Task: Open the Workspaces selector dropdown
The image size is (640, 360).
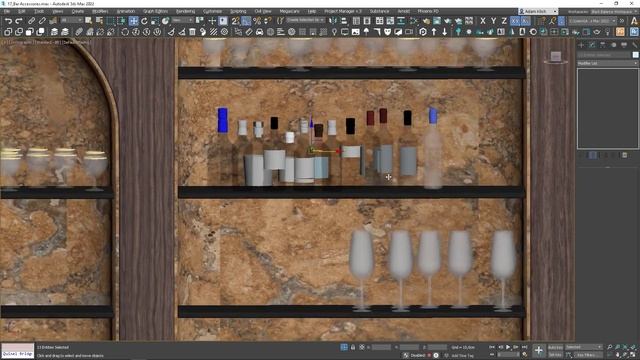Action: (x=614, y=11)
